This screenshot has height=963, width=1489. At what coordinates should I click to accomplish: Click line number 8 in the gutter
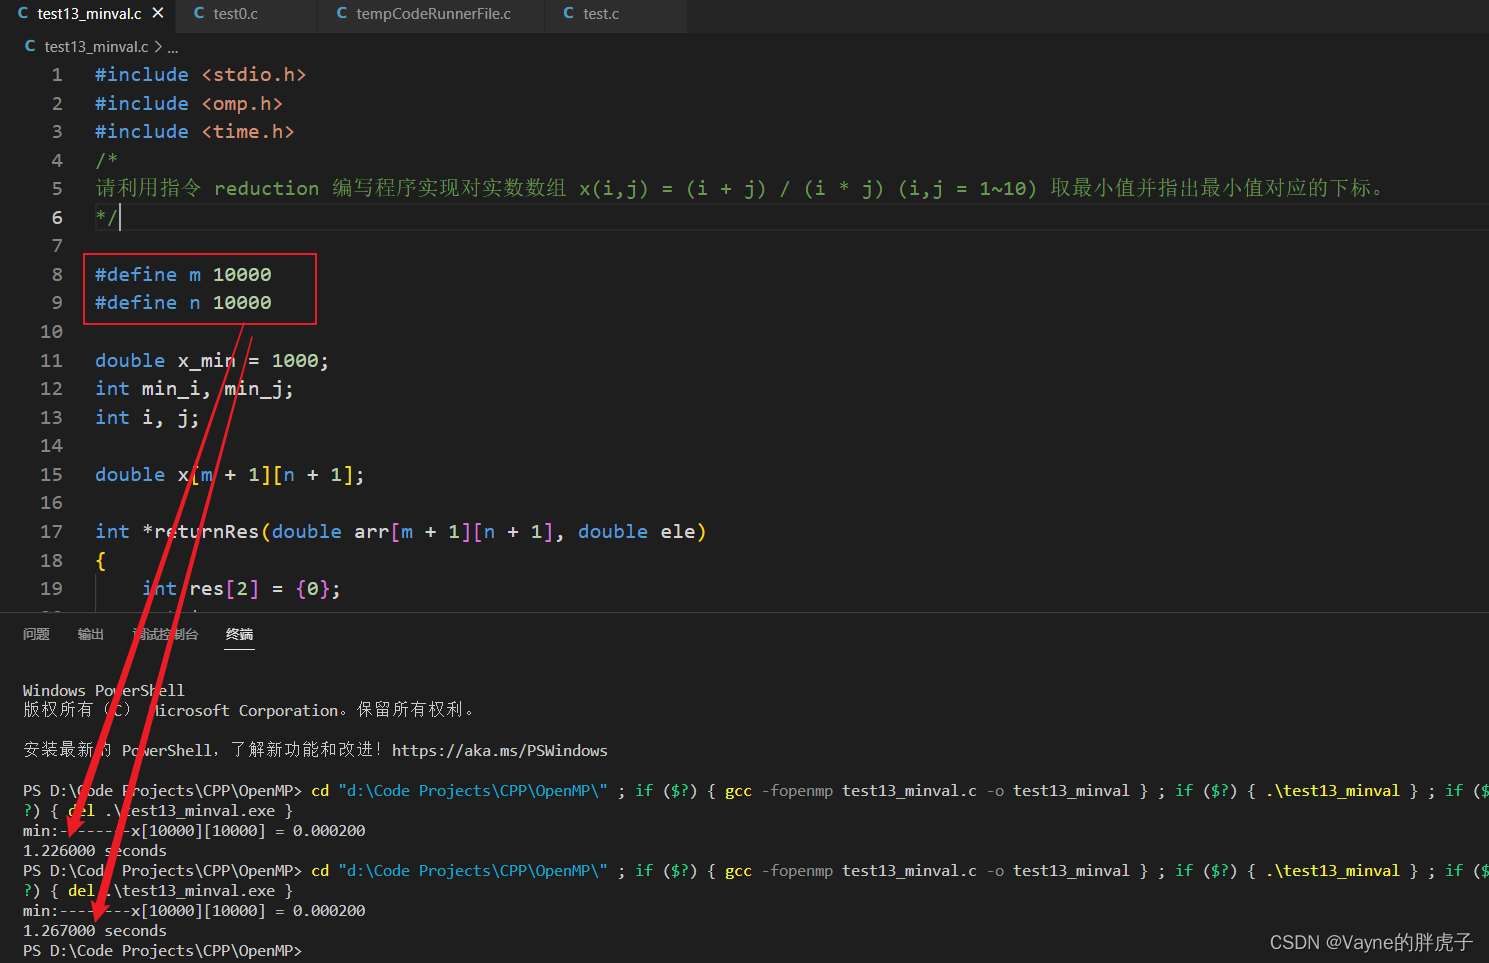tap(57, 274)
